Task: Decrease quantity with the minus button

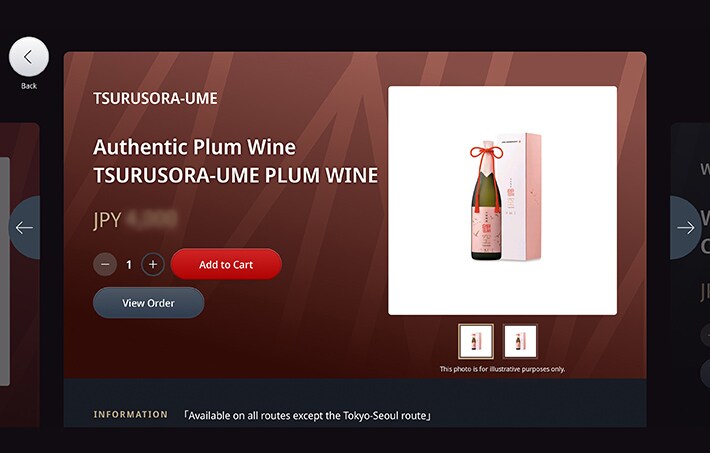Action: [105, 265]
